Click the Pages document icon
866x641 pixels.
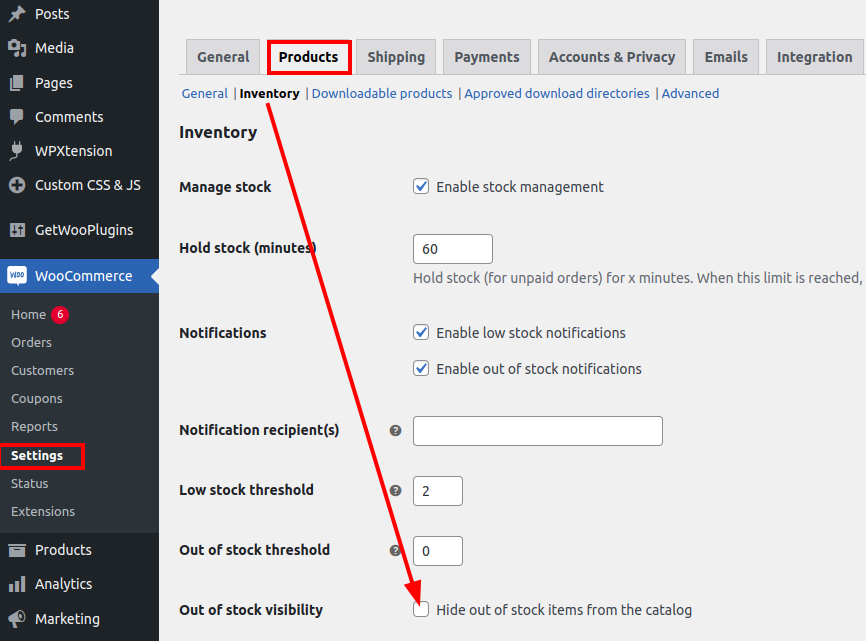(17, 83)
